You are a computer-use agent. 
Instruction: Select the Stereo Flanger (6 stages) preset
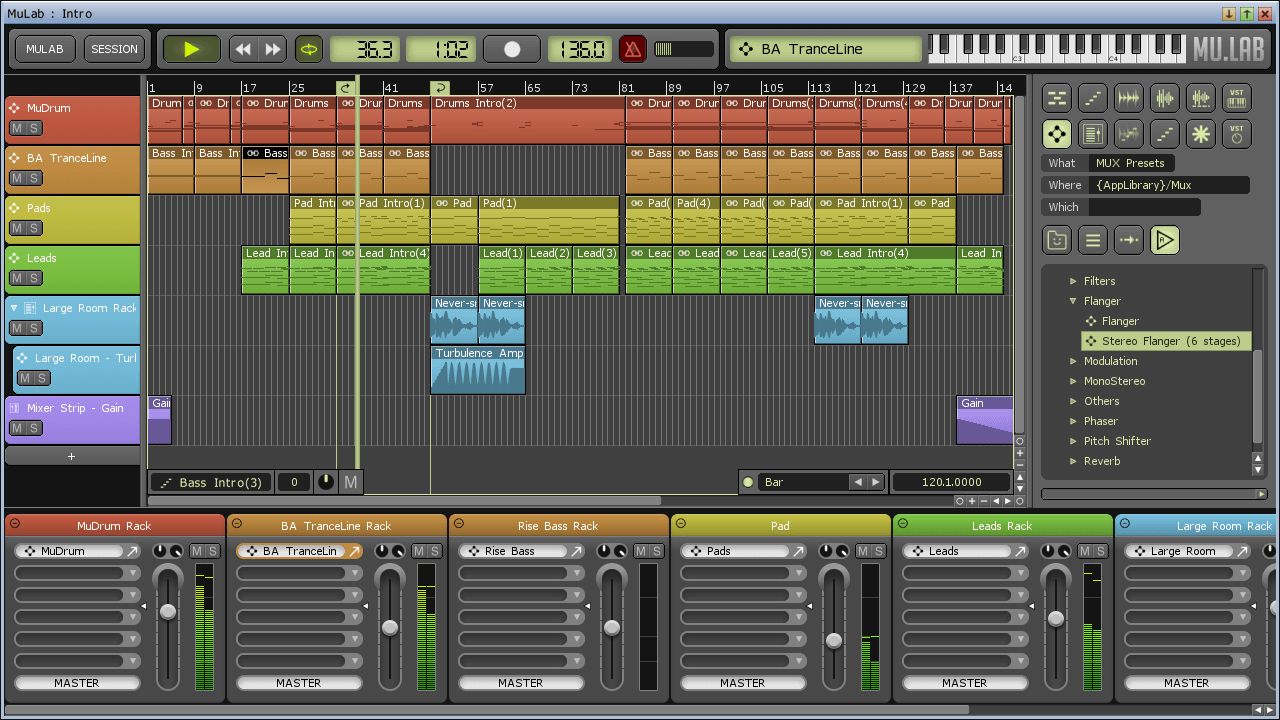pos(1166,341)
